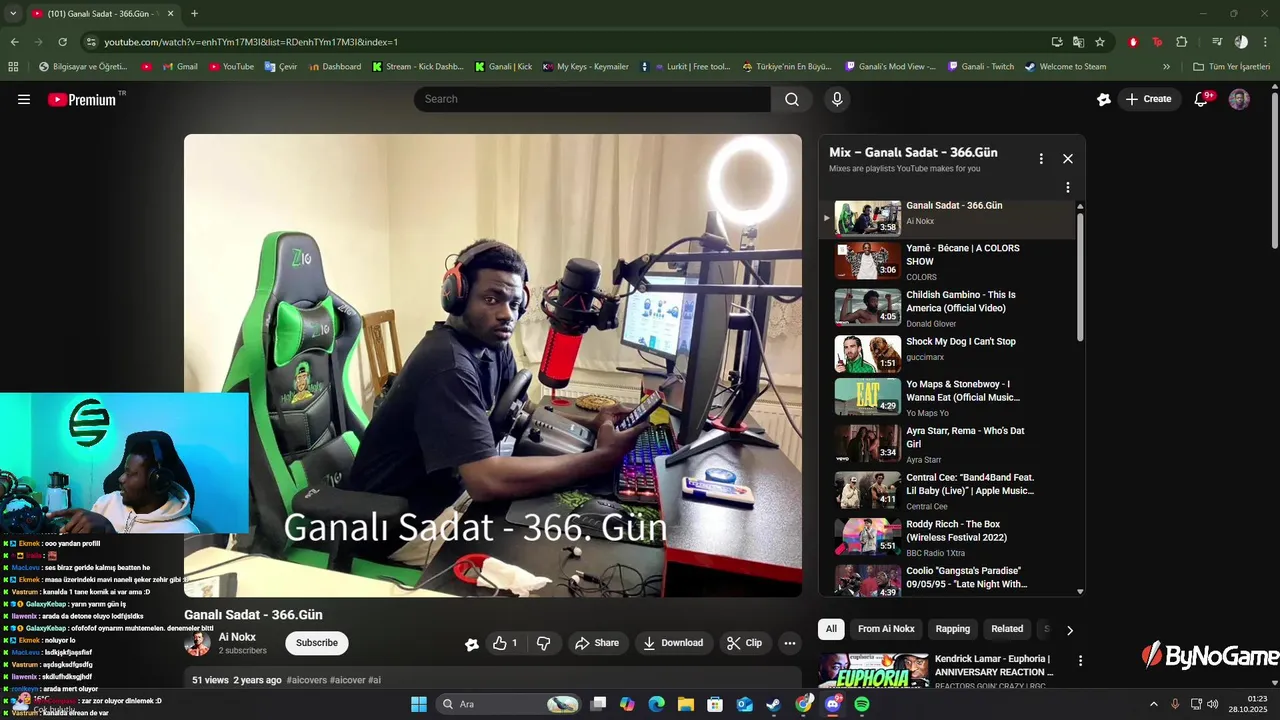Launch Spotify from the taskbar
The image size is (1280, 720).
click(862, 704)
